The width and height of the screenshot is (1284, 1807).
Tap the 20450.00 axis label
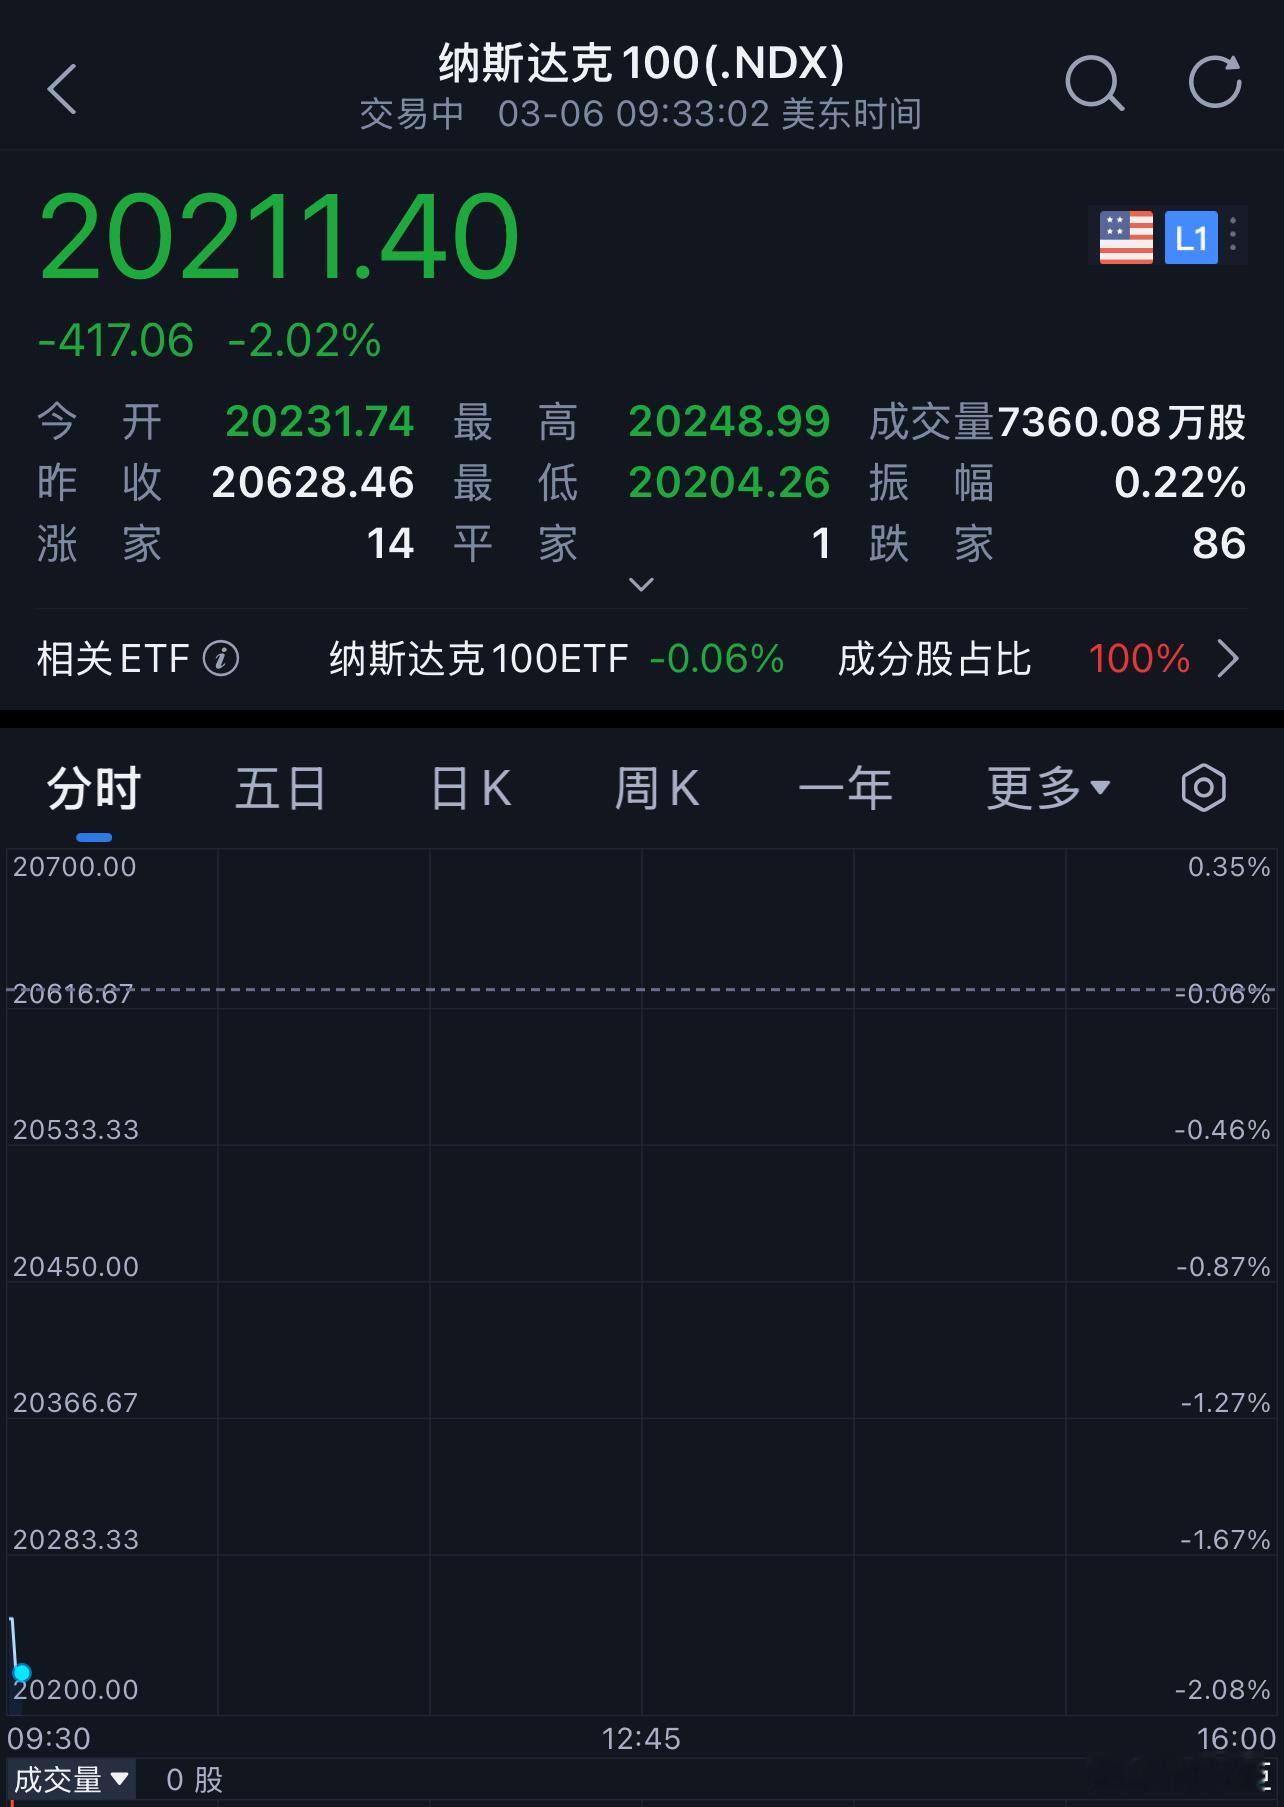tap(76, 1267)
